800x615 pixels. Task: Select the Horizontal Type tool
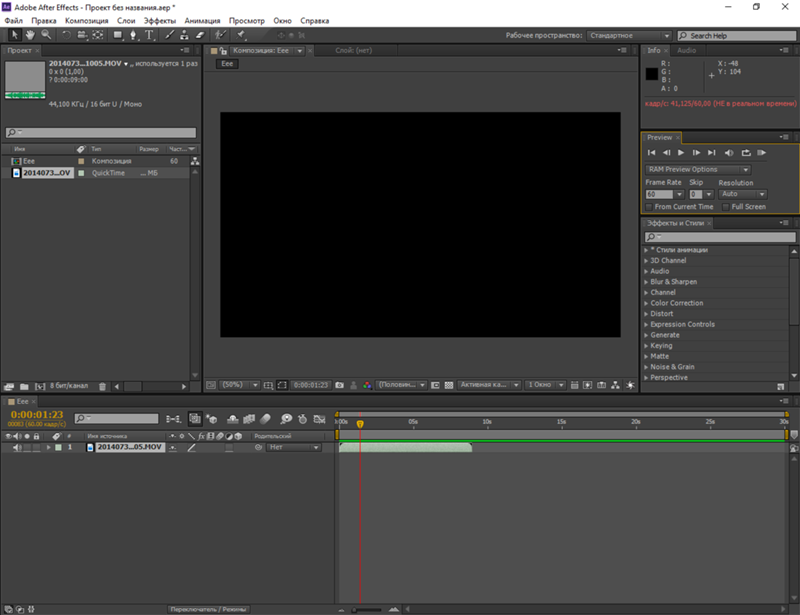148,34
